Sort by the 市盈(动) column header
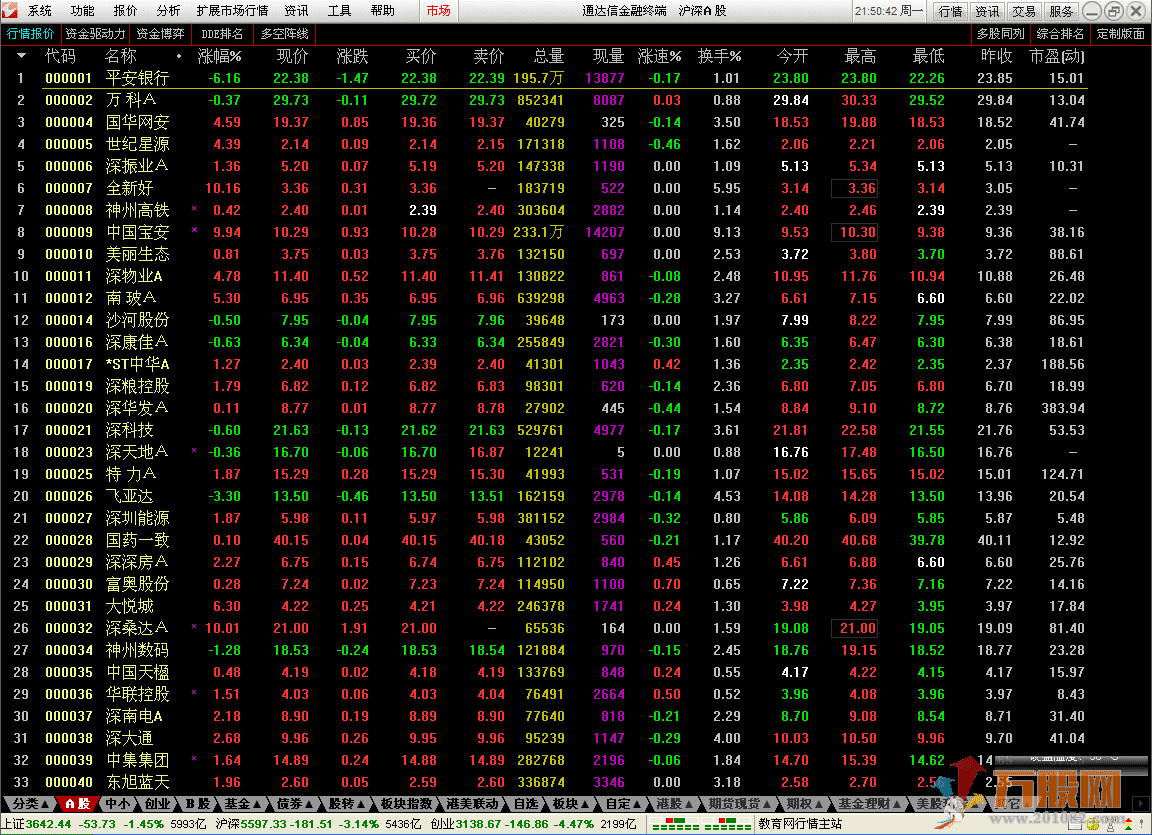Screen dimensions: 1152x835 coord(1057,56)
